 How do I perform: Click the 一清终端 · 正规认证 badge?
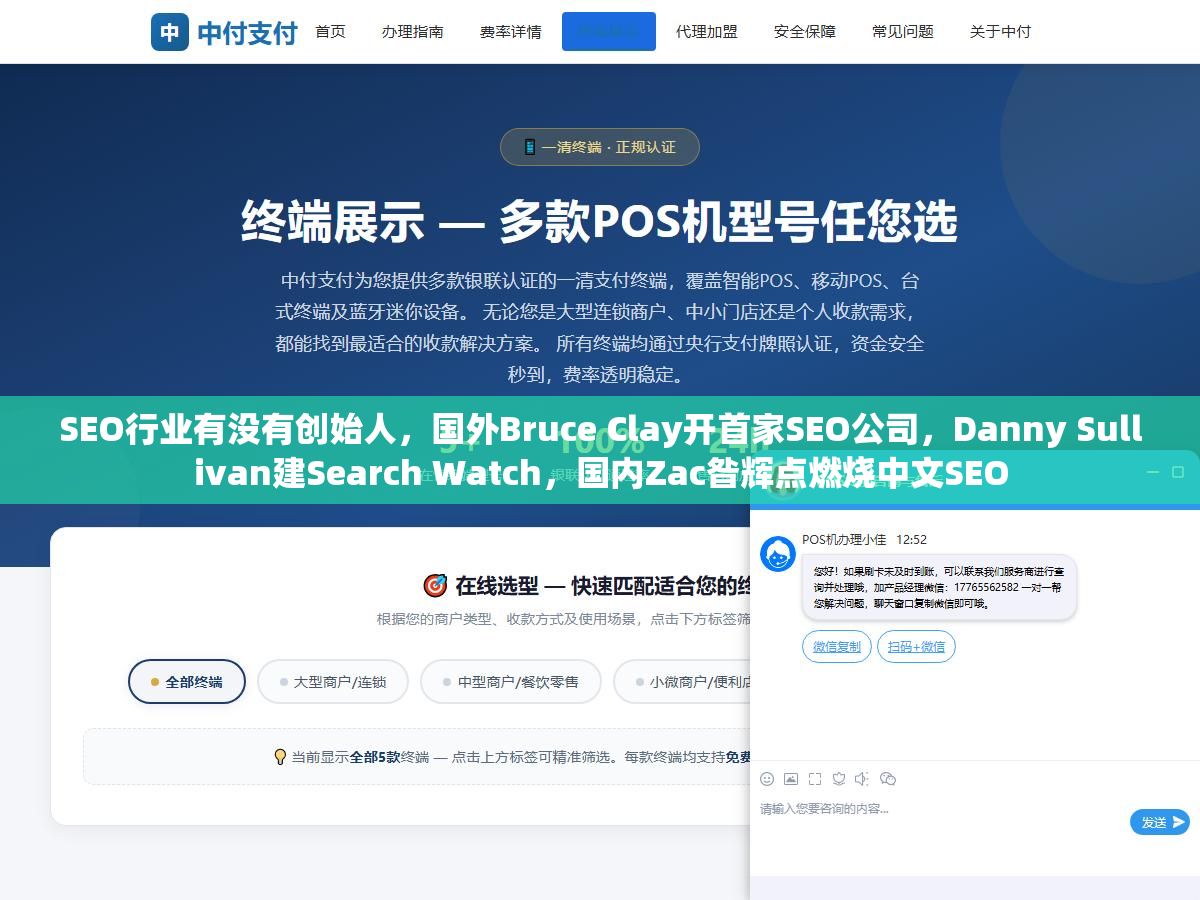pos(600,147)
